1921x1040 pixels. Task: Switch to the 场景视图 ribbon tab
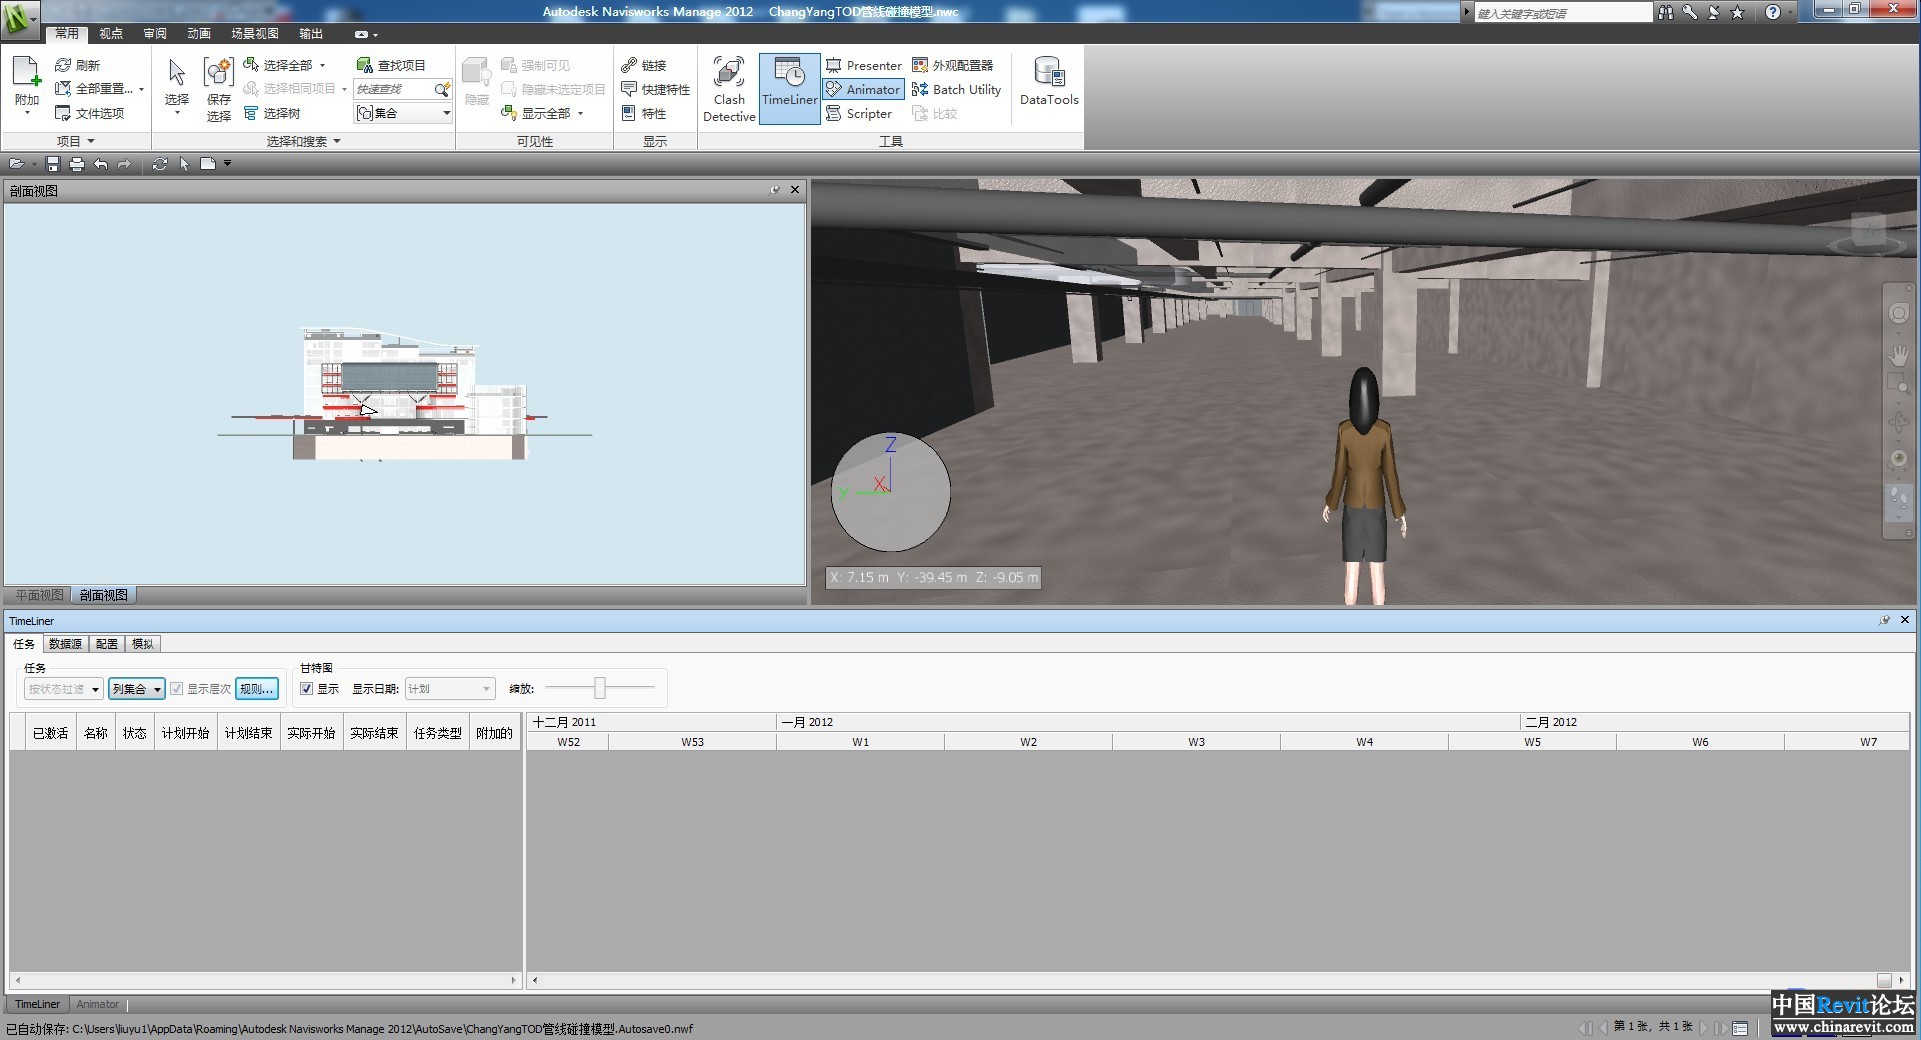255,33
